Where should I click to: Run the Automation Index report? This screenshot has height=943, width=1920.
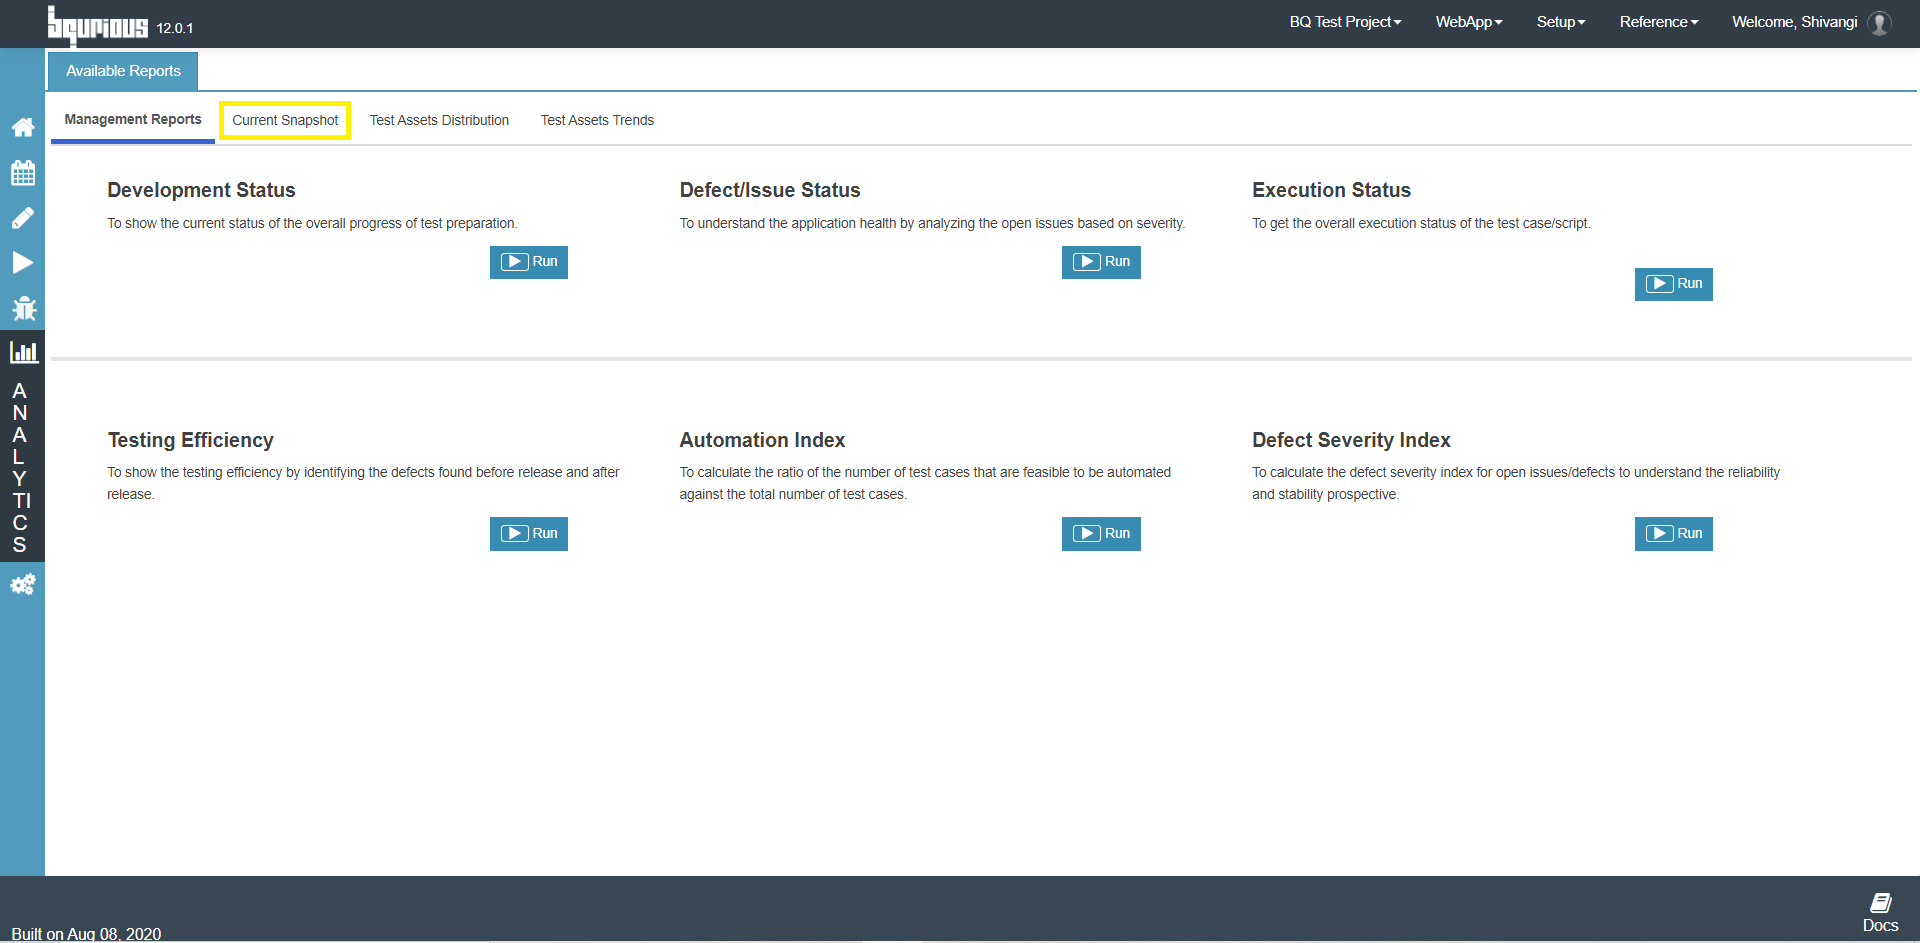1101,534
